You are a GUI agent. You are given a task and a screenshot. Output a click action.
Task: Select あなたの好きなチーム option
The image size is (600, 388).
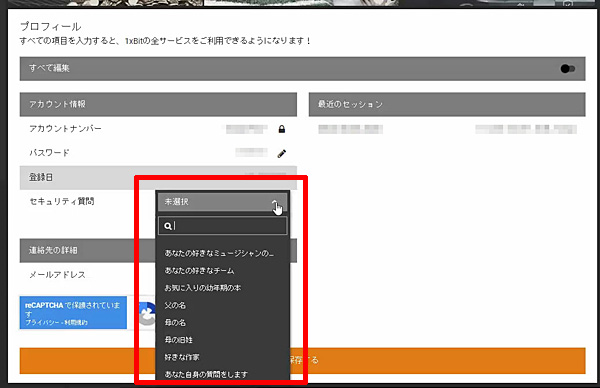tap(199, 271)
